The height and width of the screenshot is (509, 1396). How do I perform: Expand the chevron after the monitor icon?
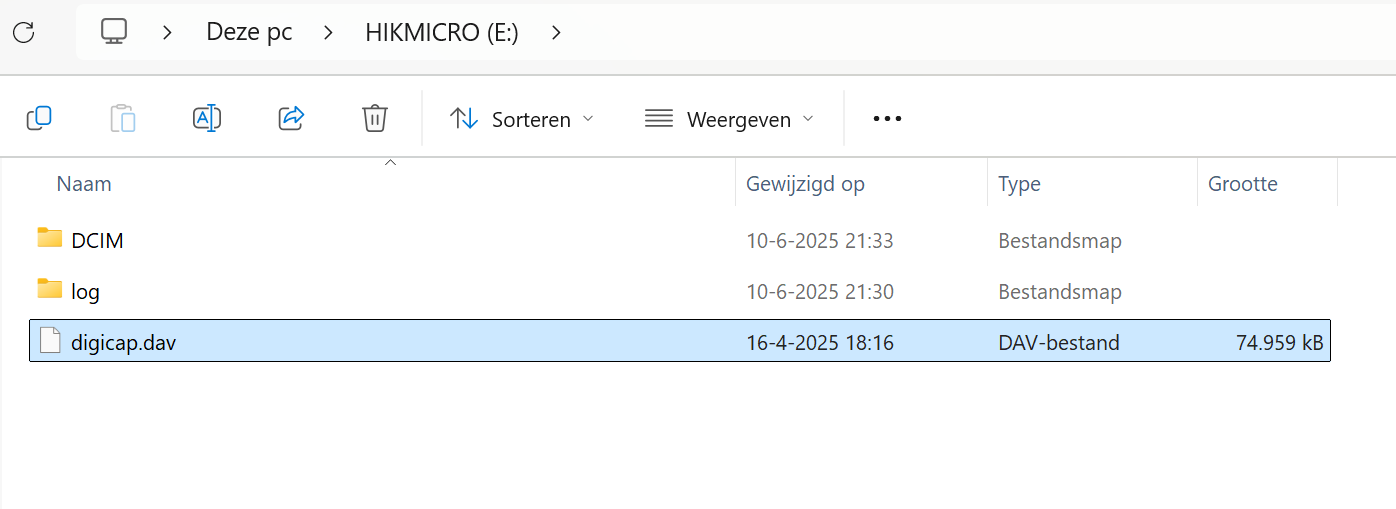click(167, 32)
